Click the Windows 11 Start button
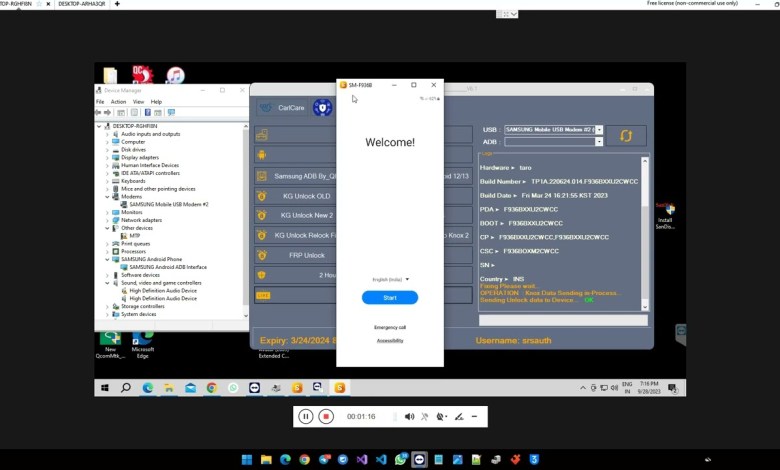The height and width of the screenshot is (470, 780). pos(246,459)
